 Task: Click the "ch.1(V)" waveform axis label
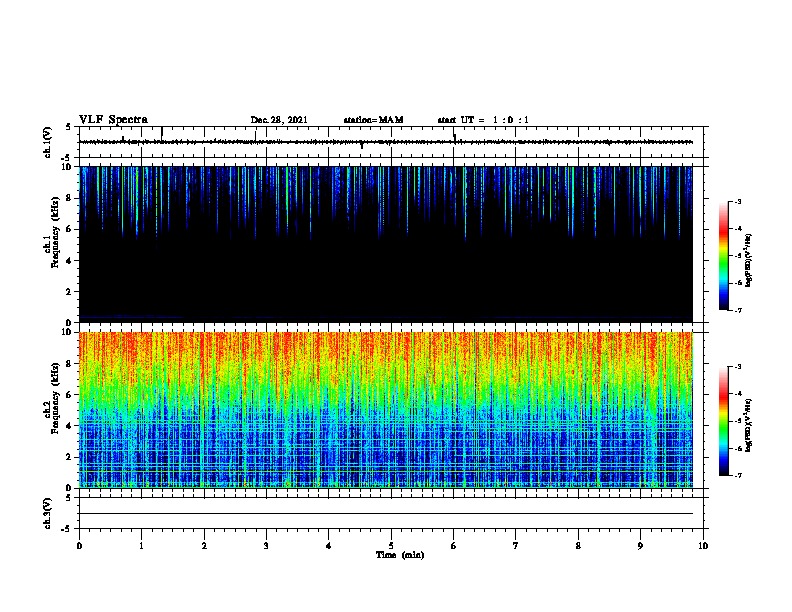point(48,142)
